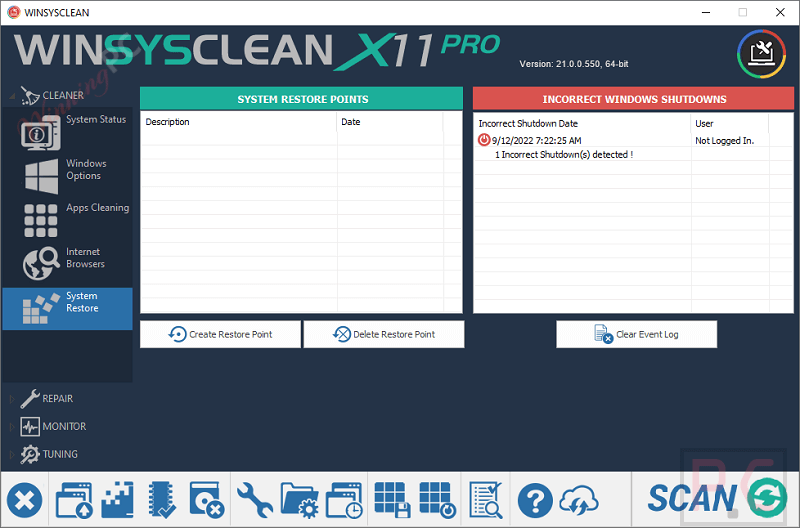The image size is (800, 528).
Task: Click the checklist with magnifier report icon
Action: click(x=485, y=500)
